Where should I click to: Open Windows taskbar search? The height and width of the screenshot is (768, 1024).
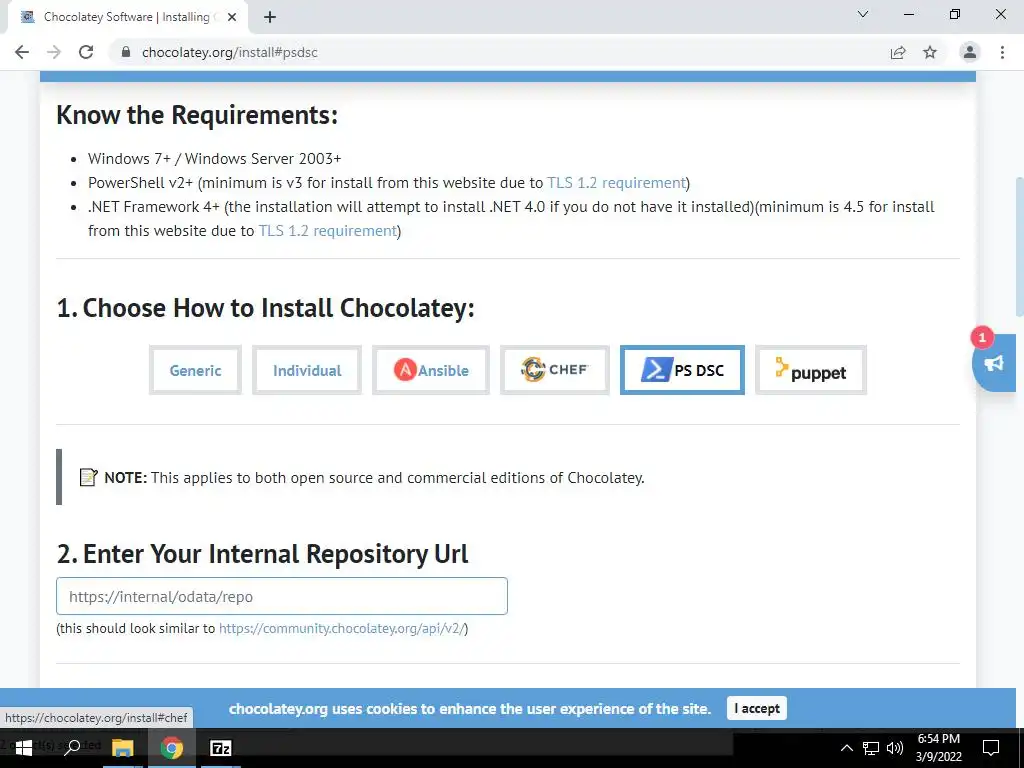point(72,748)
